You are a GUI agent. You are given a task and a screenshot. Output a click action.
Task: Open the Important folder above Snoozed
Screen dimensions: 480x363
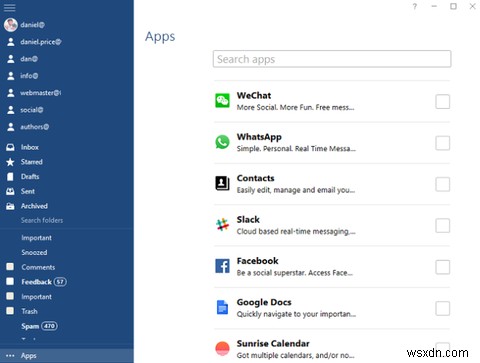coord(36,238)
